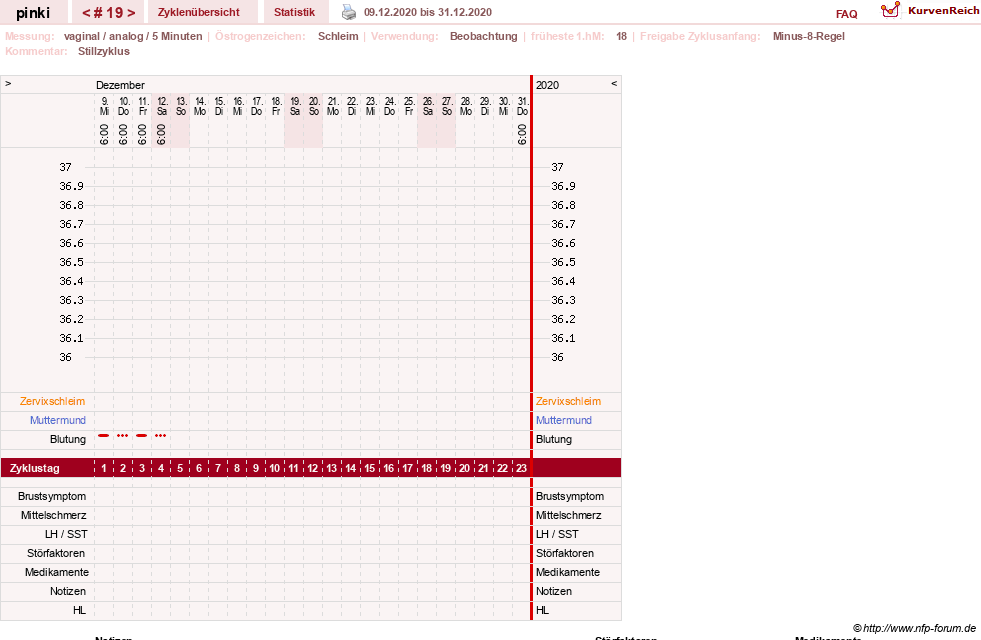Click the Minus-8-Regel value

(x=808, y=36)
